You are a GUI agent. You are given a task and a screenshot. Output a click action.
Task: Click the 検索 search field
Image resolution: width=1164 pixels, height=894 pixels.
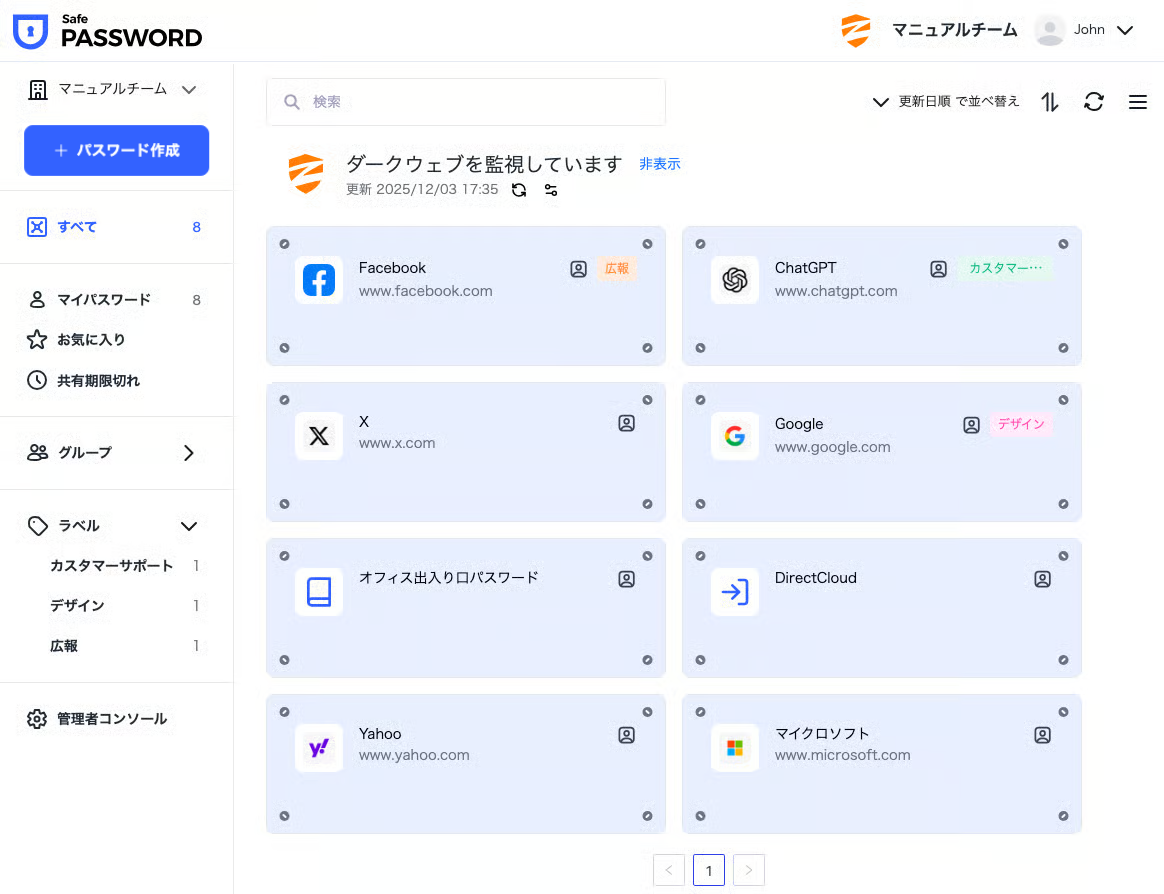pyautogui.click(x=466, y=102)
